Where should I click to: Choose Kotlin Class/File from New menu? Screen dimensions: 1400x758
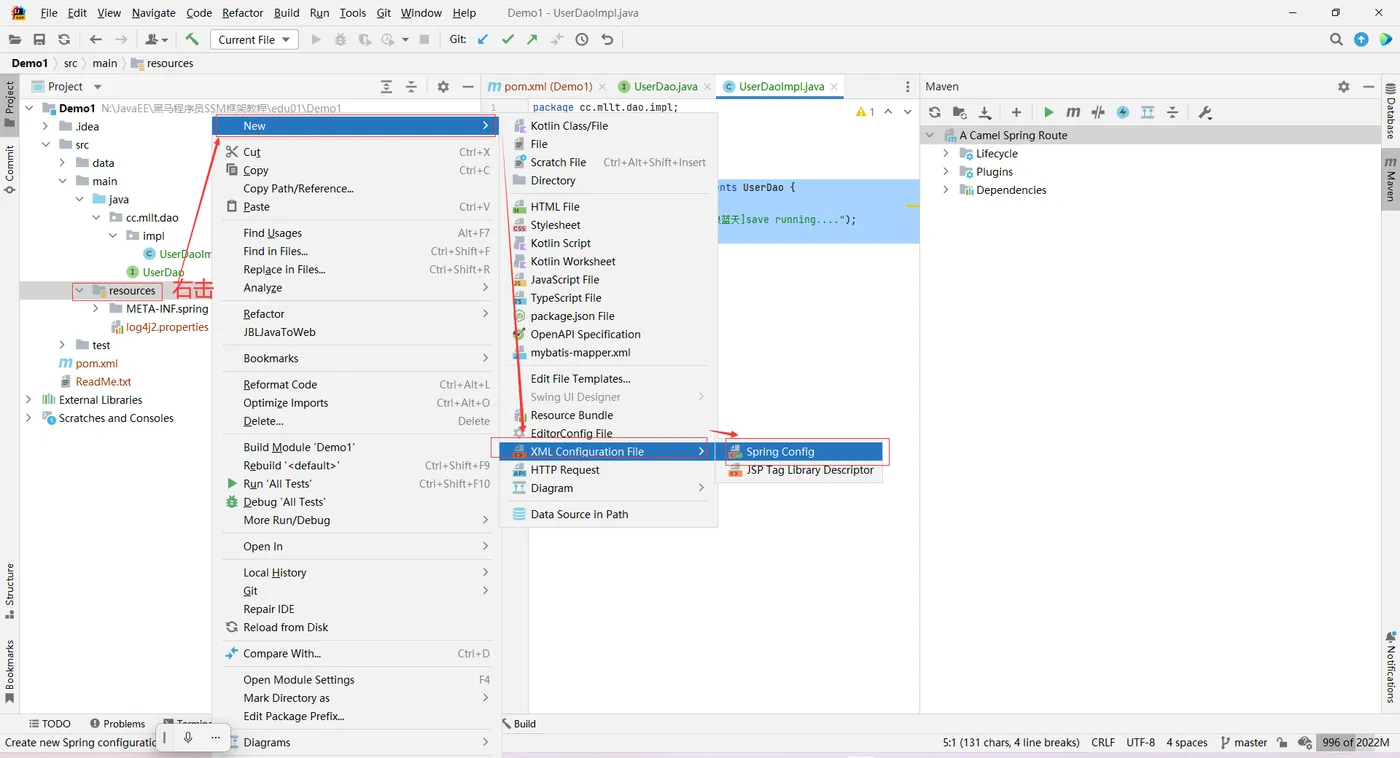pos(608,126)
